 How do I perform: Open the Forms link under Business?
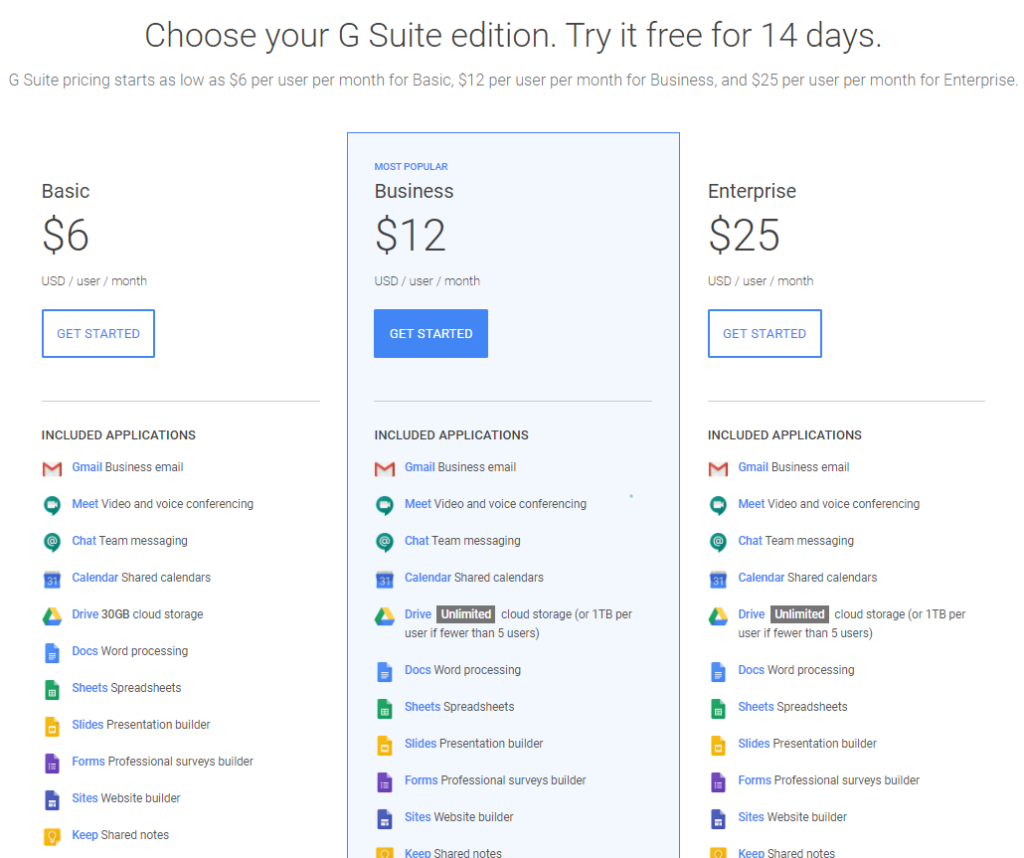pos(421,780)
